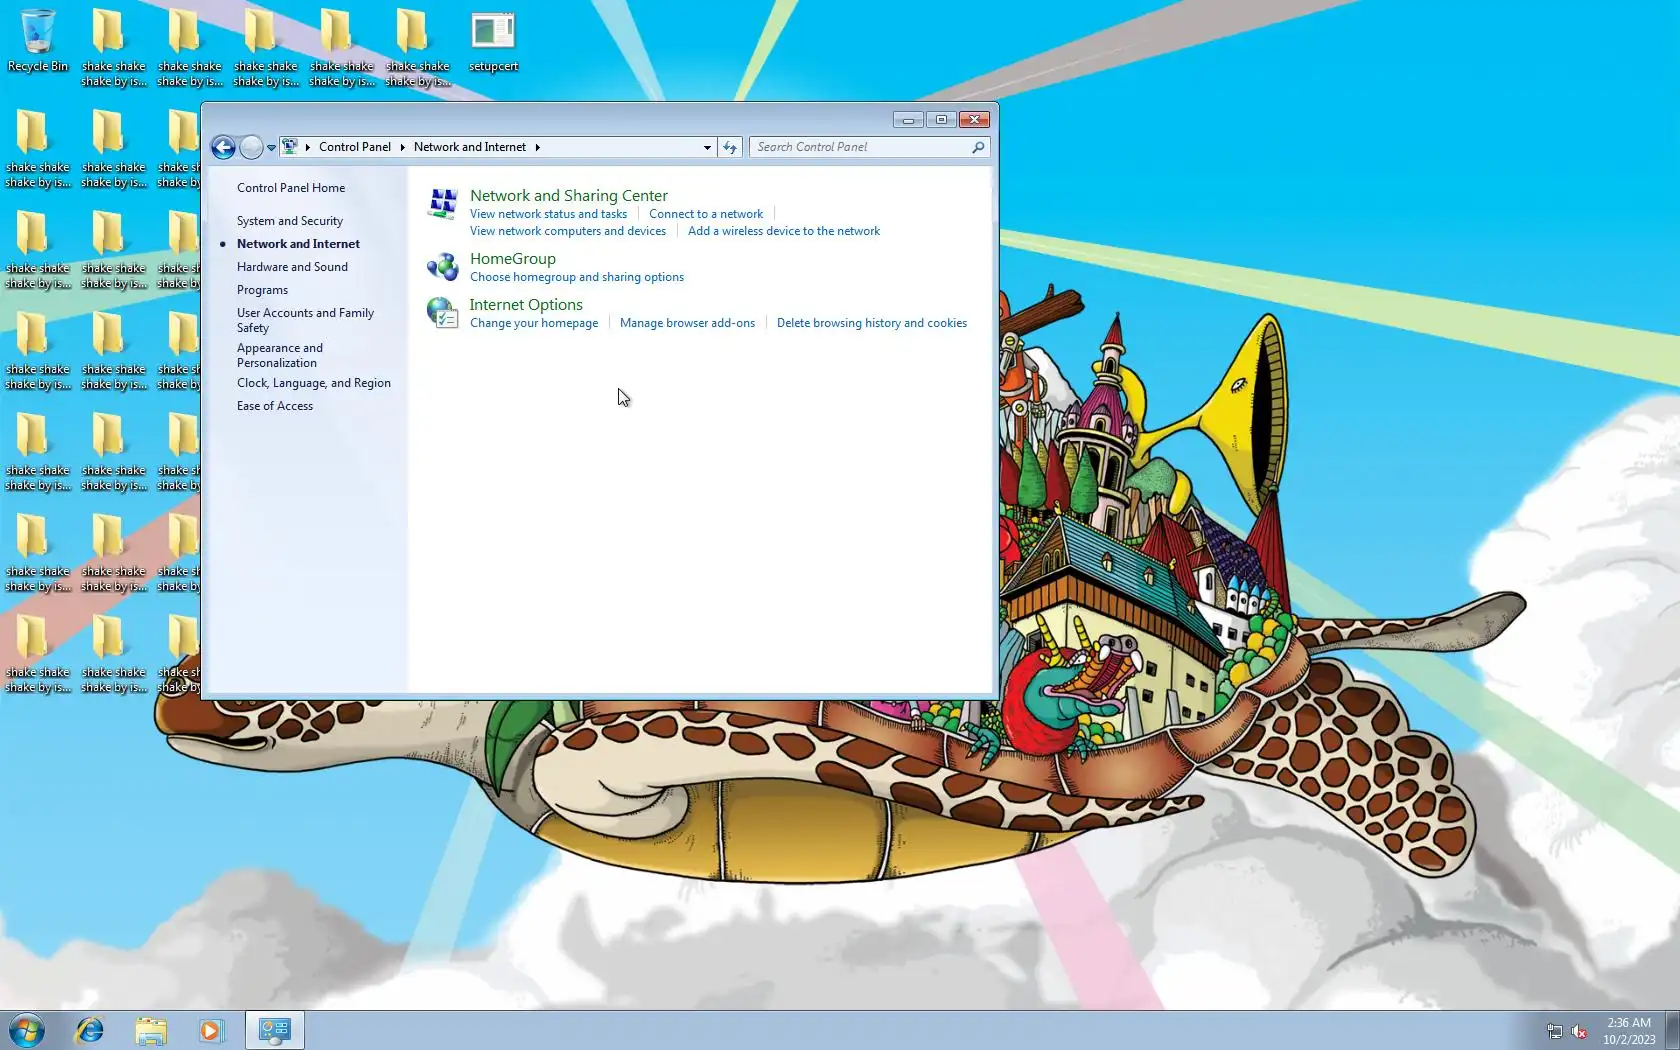Click the Forward arrow button

coord(251,147)
